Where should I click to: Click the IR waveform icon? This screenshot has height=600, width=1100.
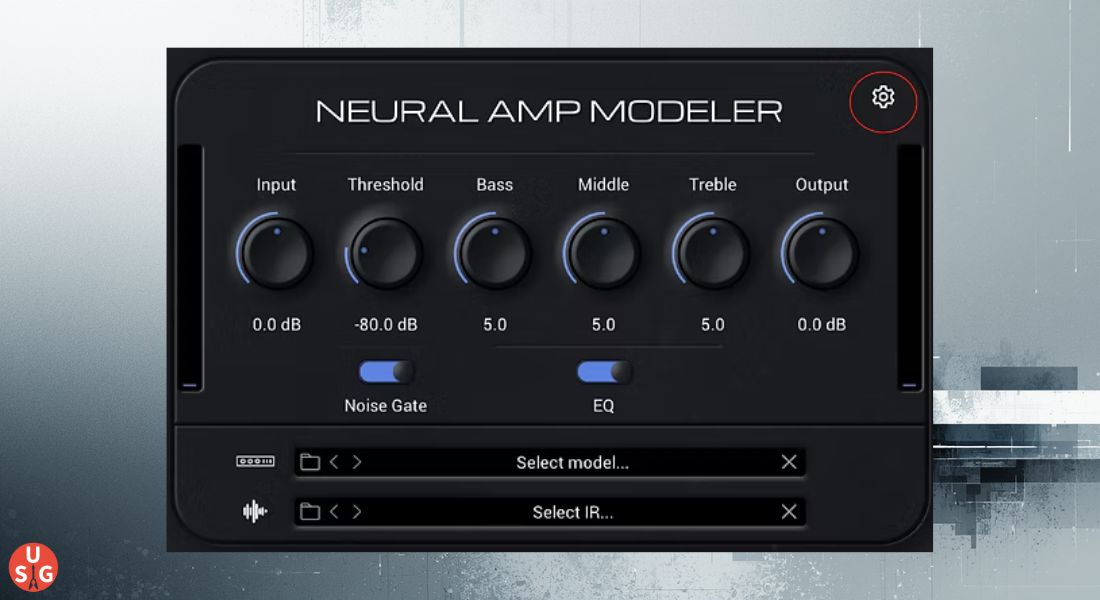pos(255,512)
